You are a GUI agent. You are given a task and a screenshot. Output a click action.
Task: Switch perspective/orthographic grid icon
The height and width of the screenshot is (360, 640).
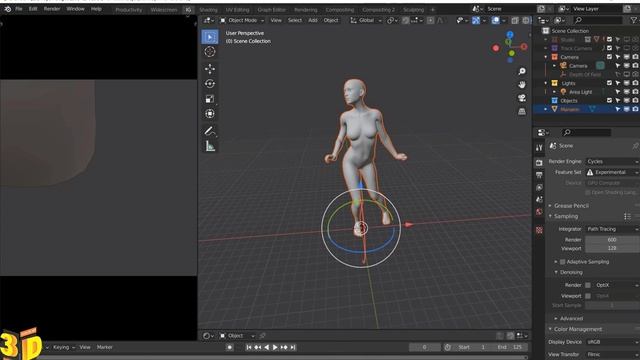coord(522,111)
